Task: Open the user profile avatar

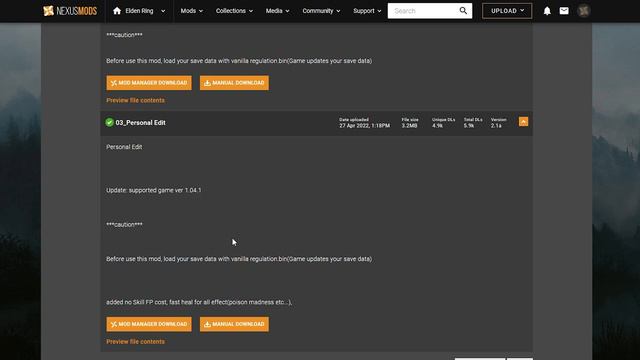Action: point(584,11)
